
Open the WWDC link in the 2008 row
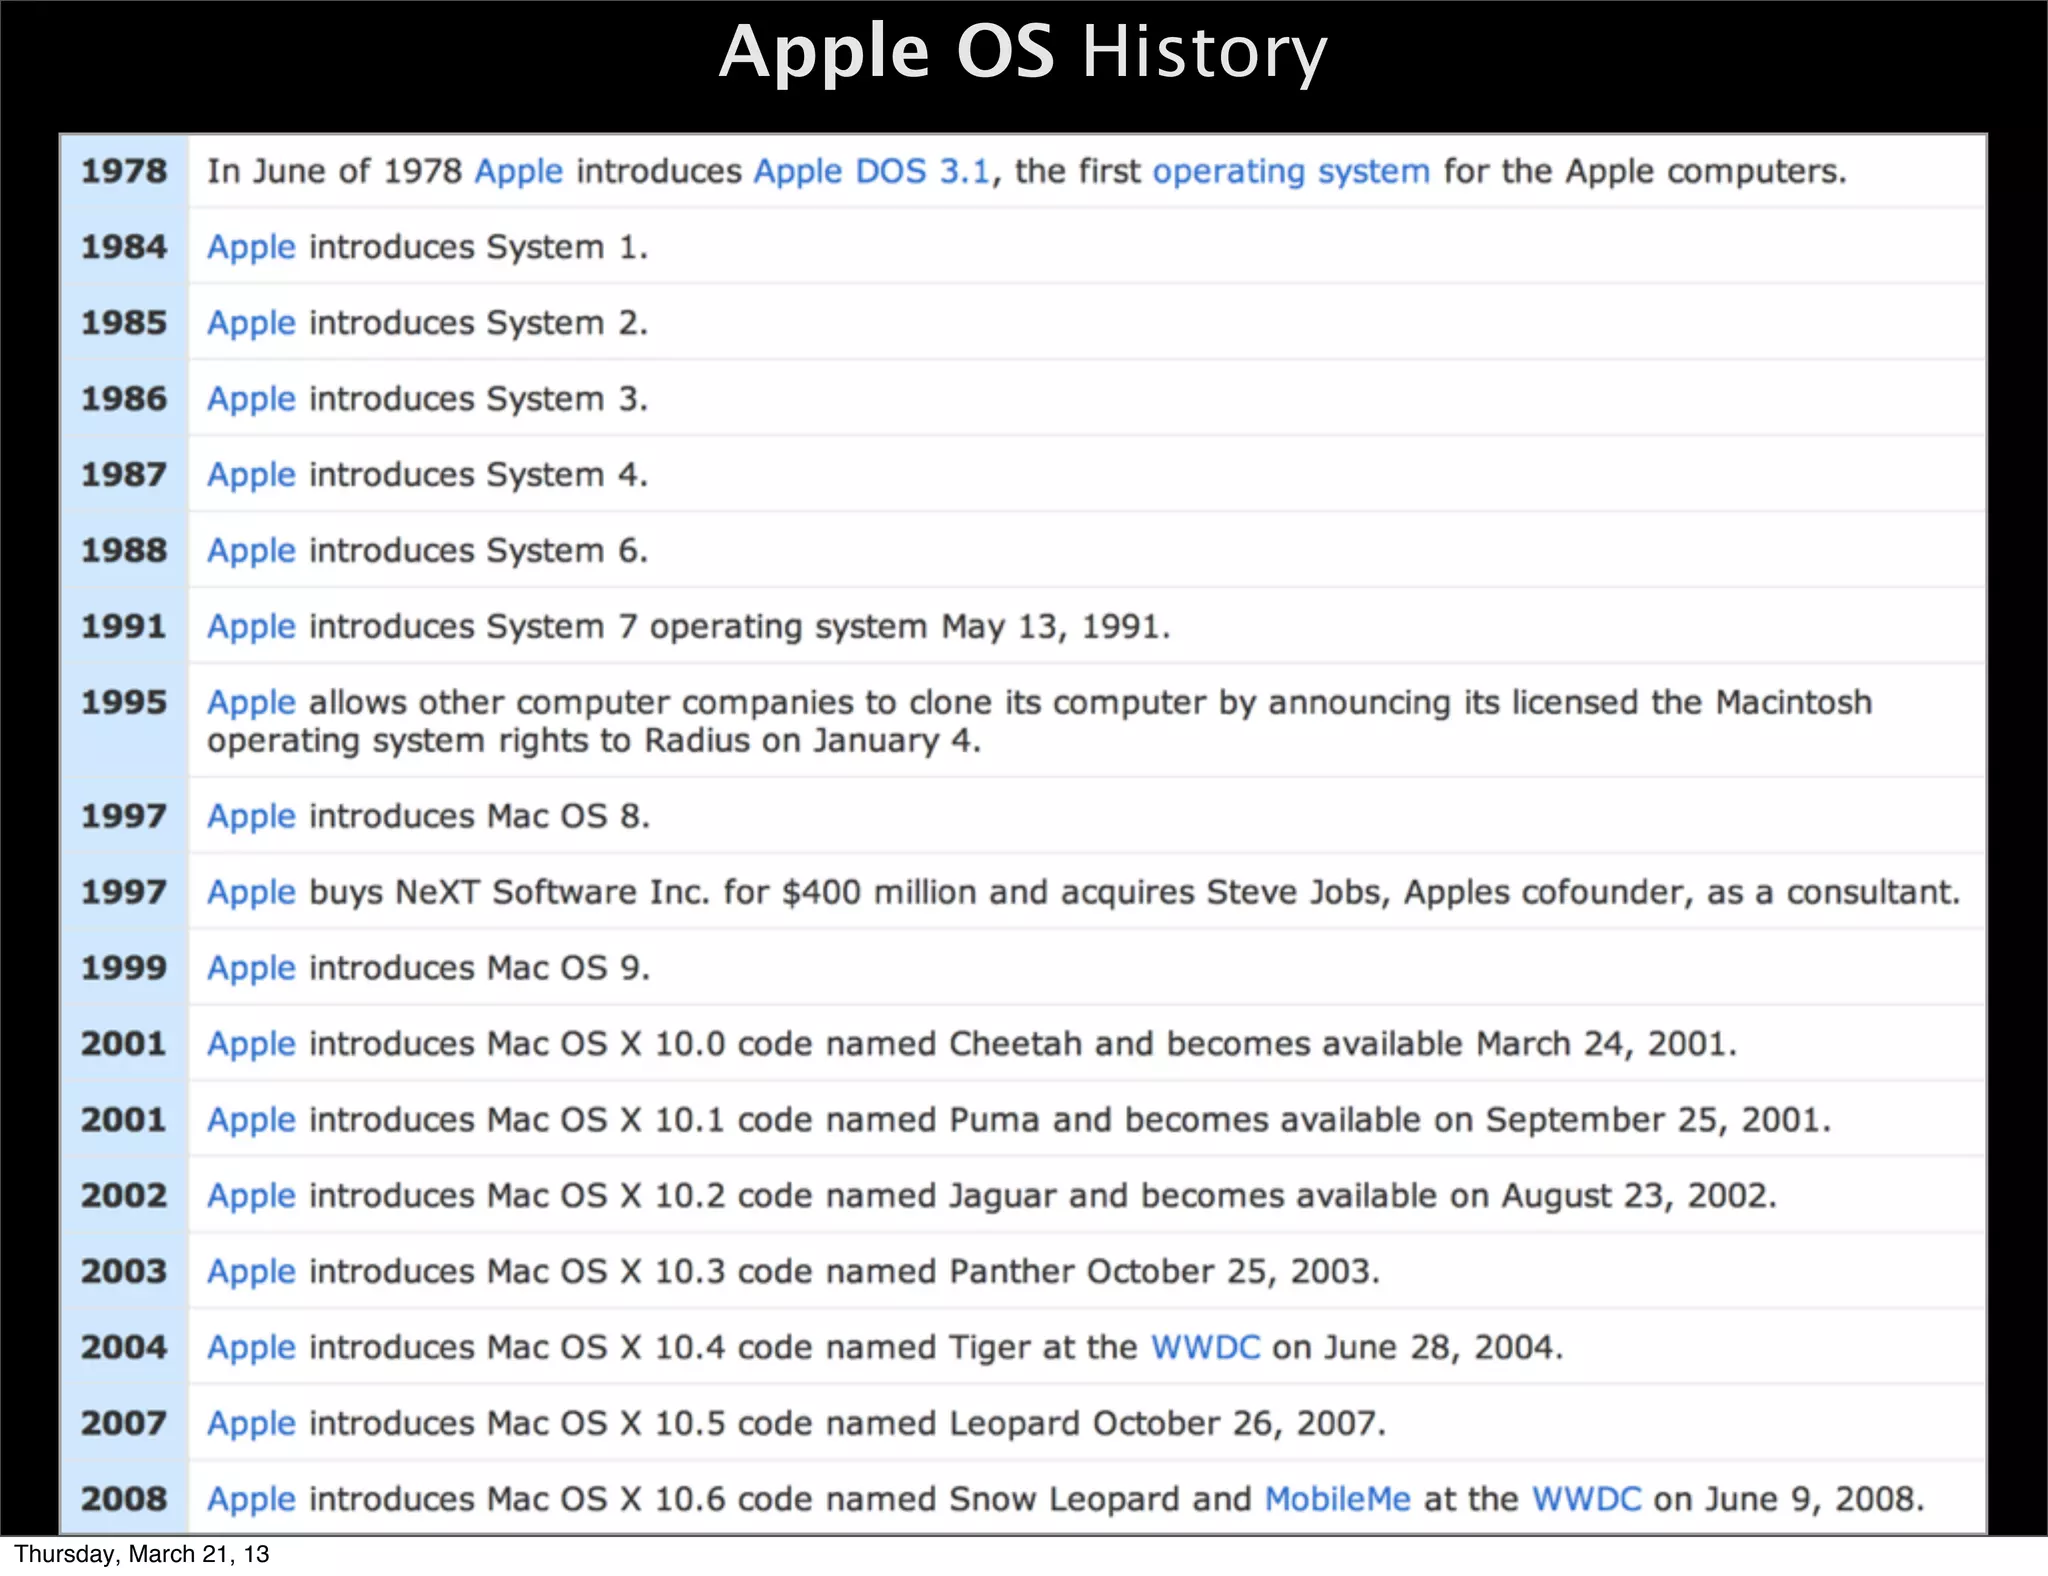1586,1500
